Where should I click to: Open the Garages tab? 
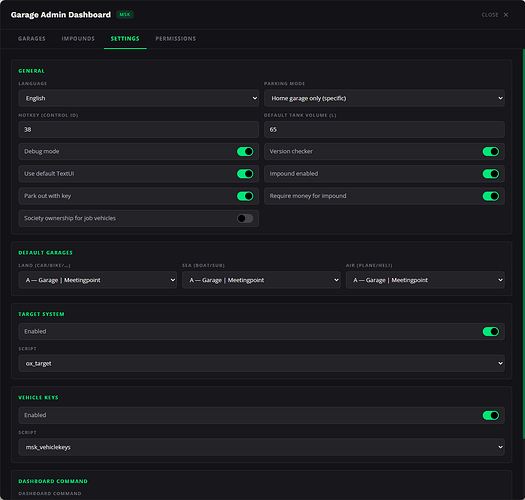[32, 39]
